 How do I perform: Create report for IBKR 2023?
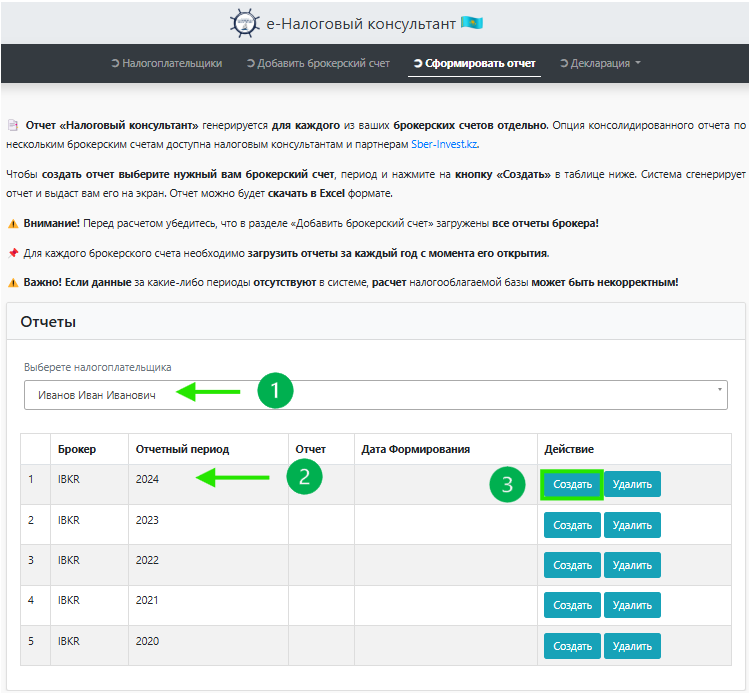coord(572,525)
